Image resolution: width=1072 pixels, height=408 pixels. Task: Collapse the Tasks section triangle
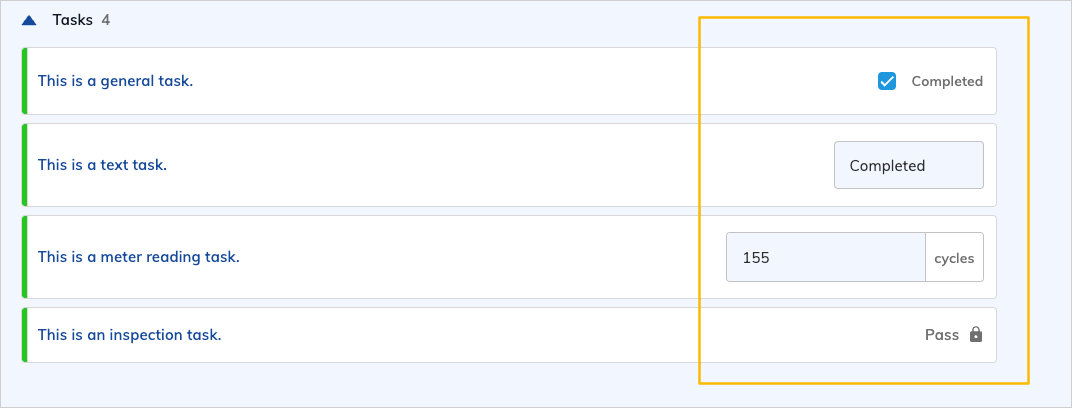tap(29, 20)
